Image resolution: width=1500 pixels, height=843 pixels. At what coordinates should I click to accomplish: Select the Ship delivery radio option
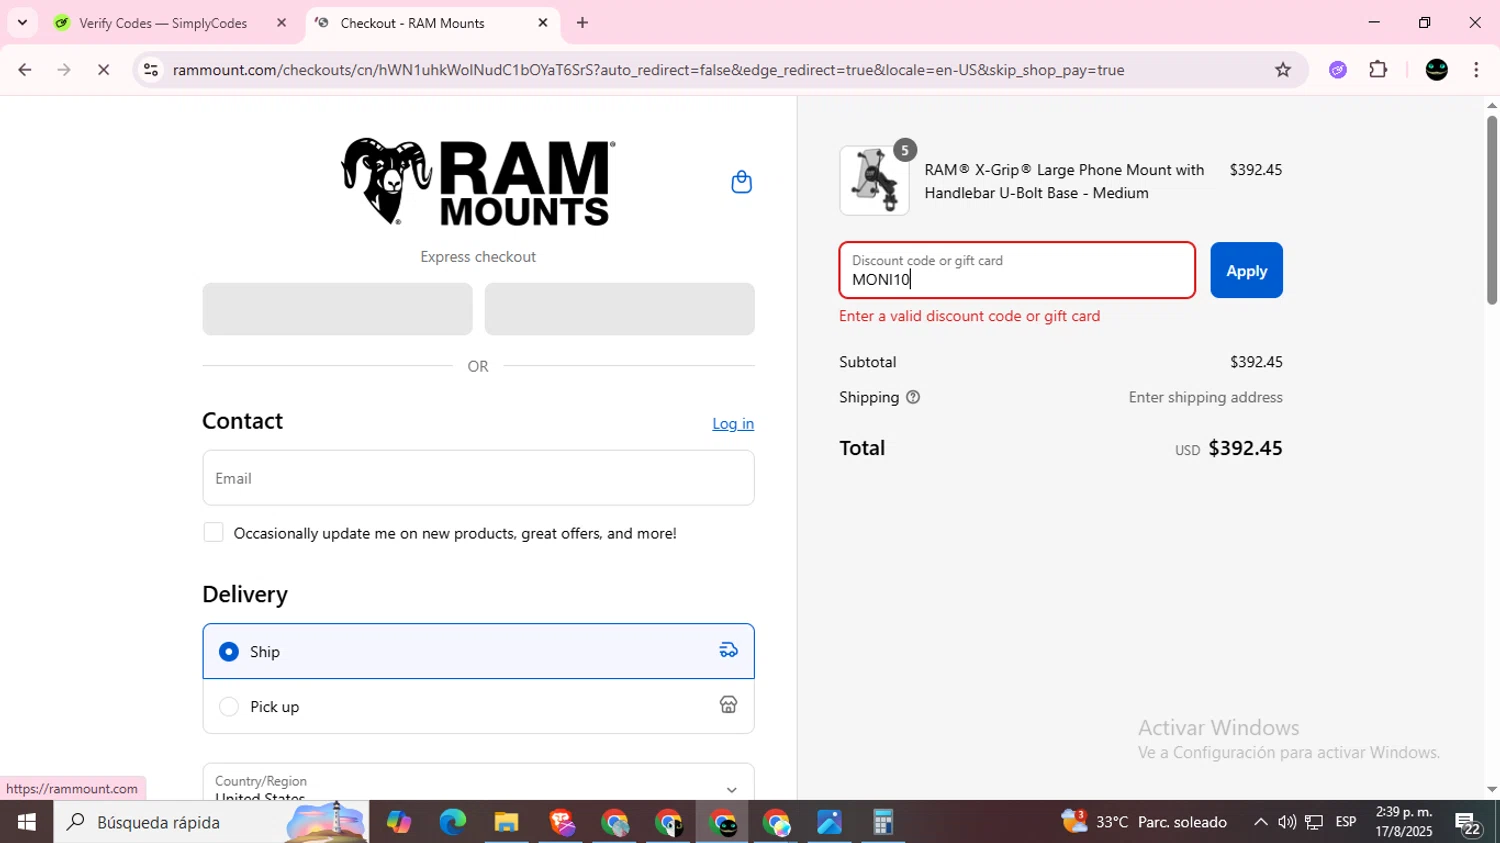(x=229, y=651)
